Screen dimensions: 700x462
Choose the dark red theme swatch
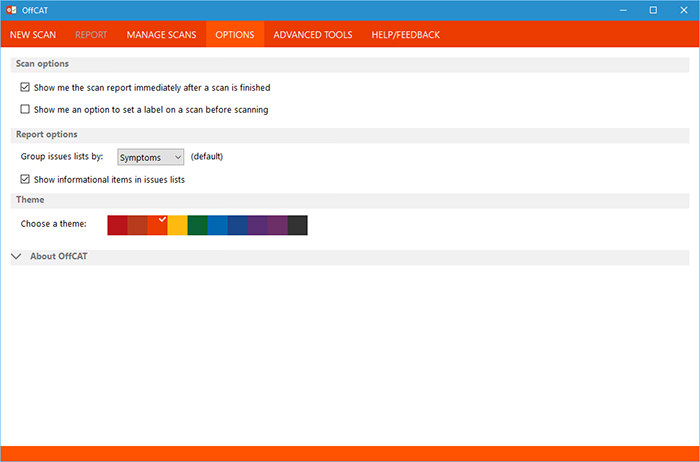117,225
